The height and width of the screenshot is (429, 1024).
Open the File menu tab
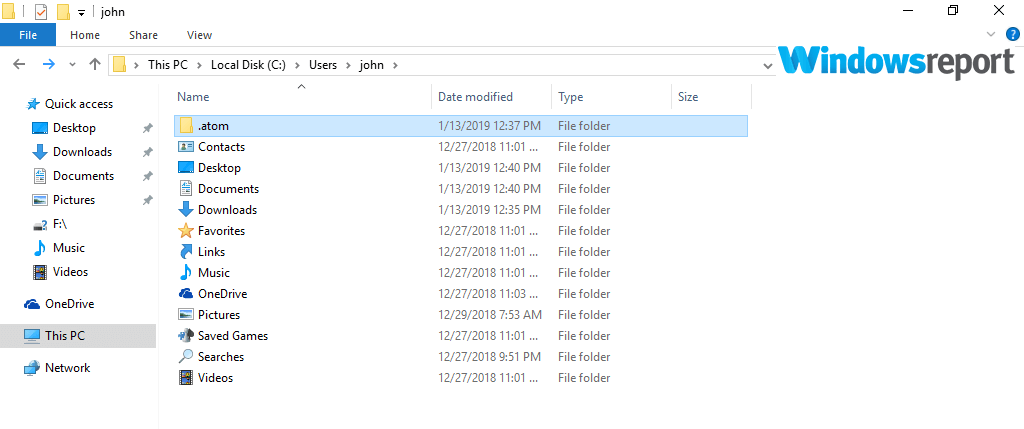[28, 34]
